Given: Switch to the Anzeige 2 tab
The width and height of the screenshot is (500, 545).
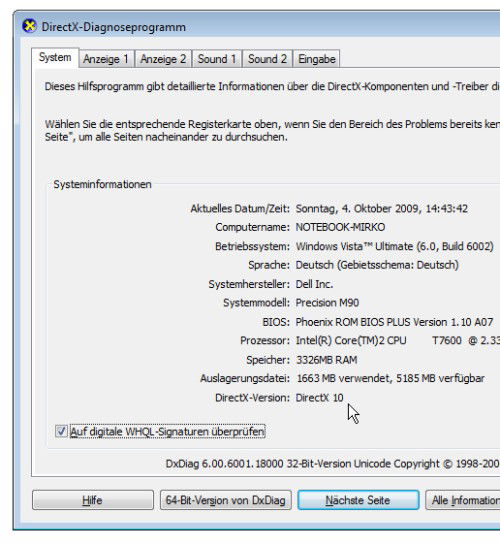Looking at the screenshot, I should click(x=163, y=59).
